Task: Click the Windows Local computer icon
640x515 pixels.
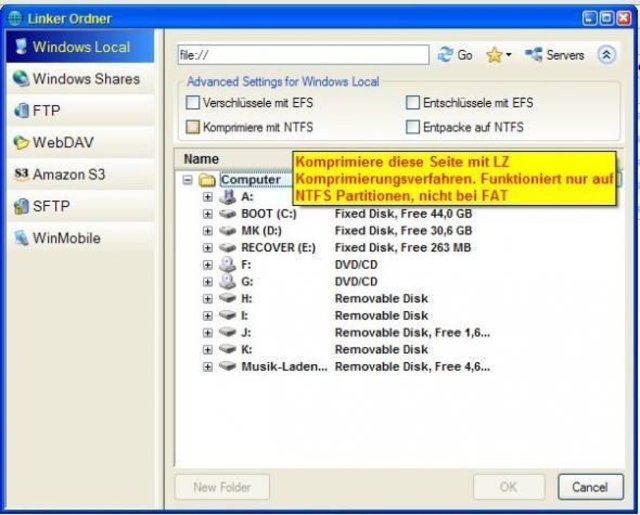Action: (21, 46)
